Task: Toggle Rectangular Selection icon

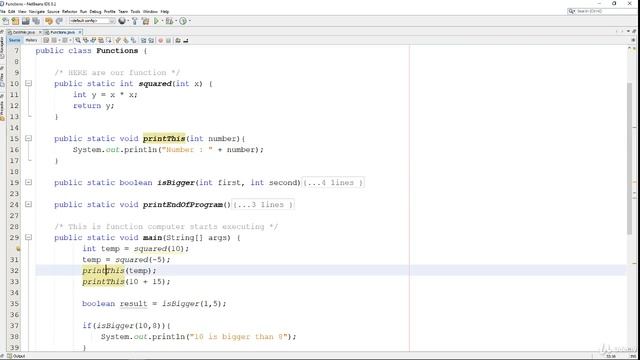Action: point(109,40)
